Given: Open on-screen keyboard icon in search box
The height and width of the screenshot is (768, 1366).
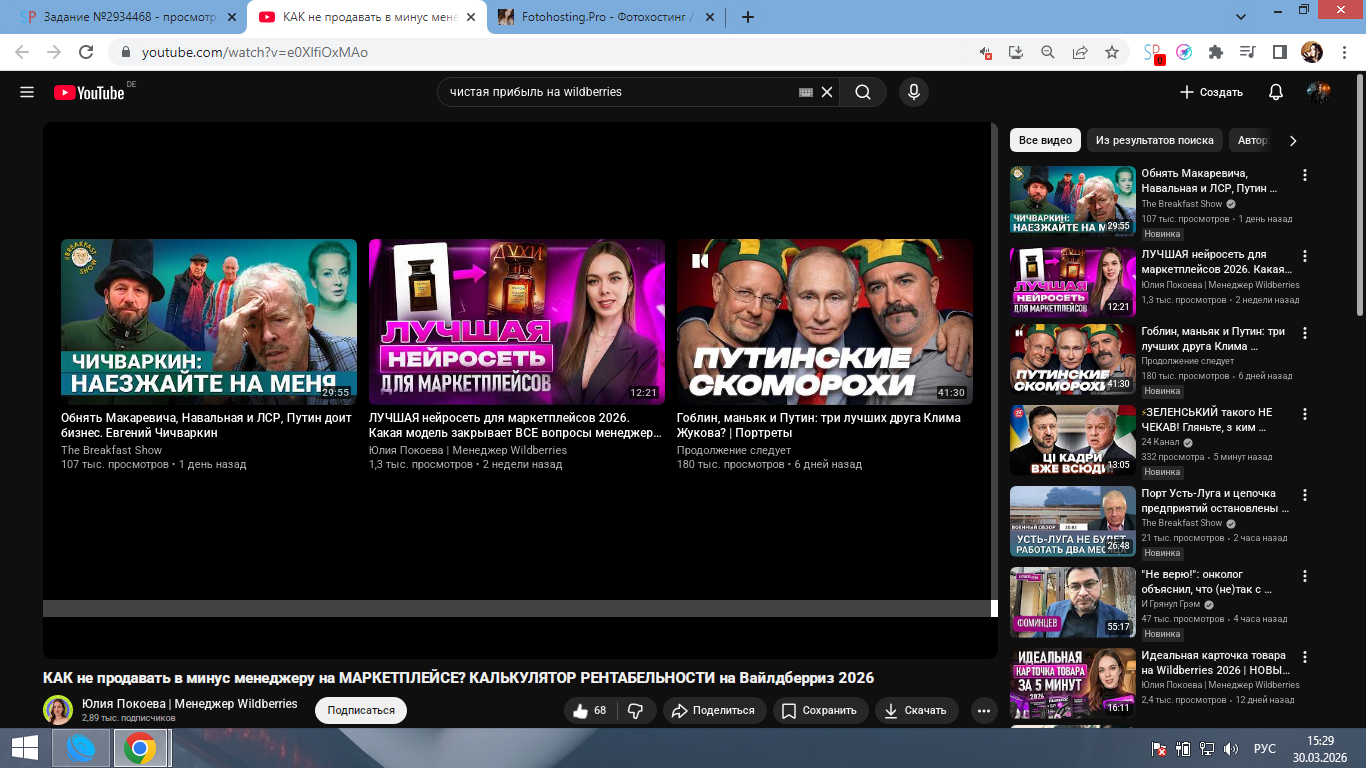Looking at the screenshot, I should 806,92.
